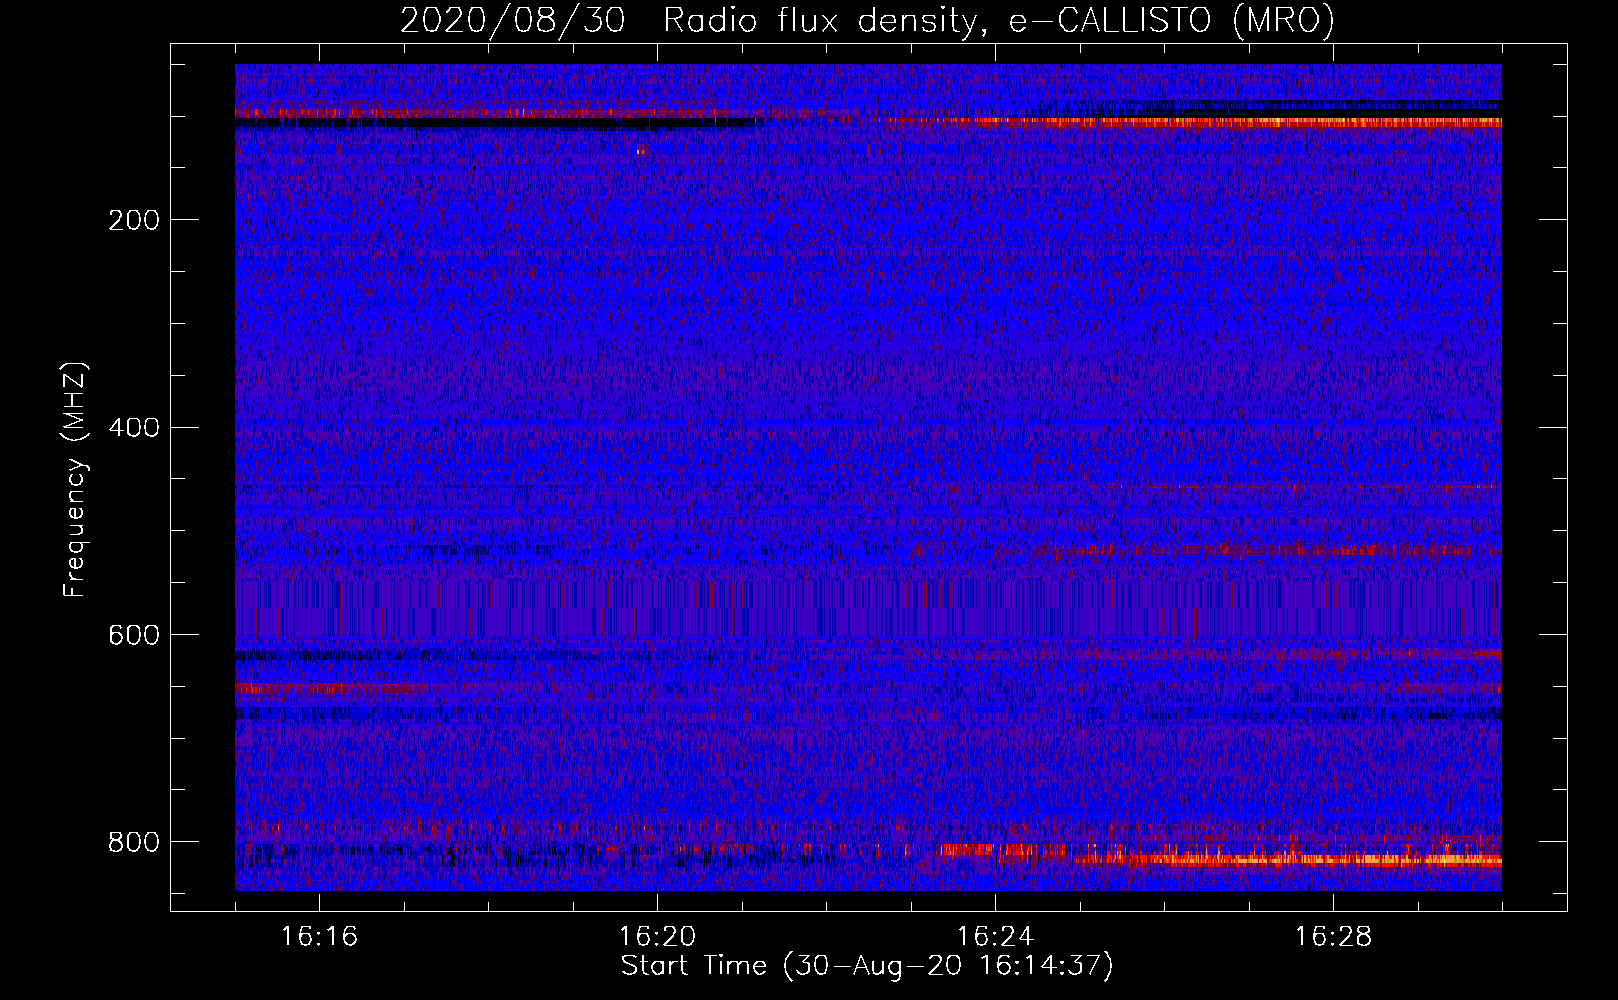1618x1000 pixels.
Task: Click the 'Start Time (30-Aug-20 16:14:37)' label
Action: tap(867, 966)
